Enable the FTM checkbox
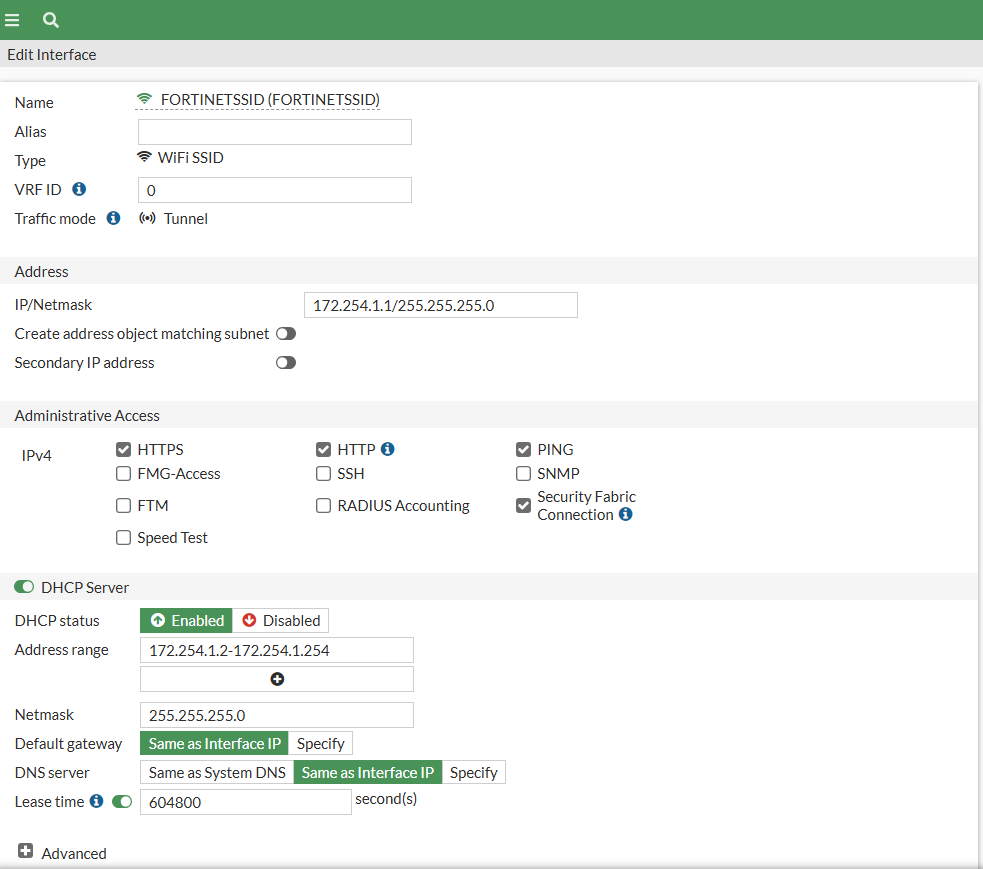The image size is (983, 869). point(124,505)
